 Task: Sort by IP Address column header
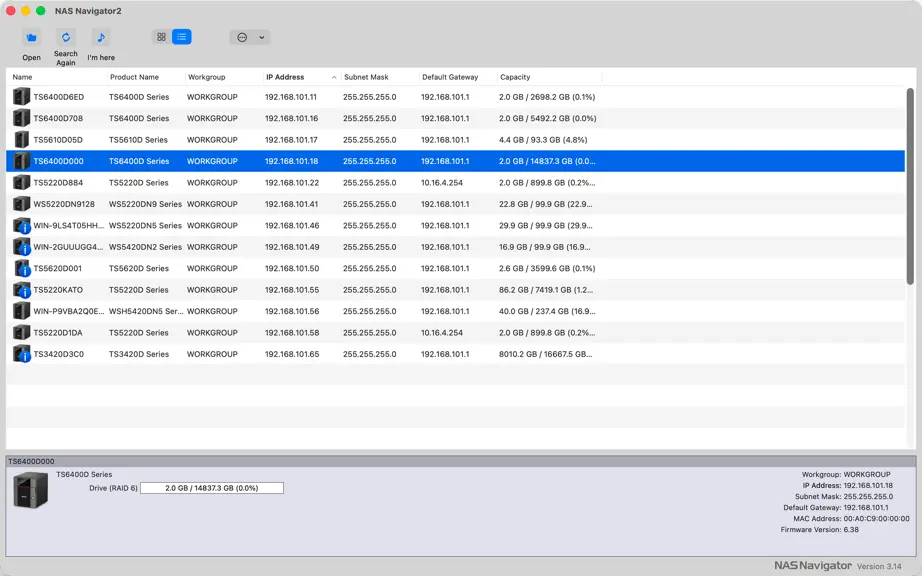[x=285, y=77]
